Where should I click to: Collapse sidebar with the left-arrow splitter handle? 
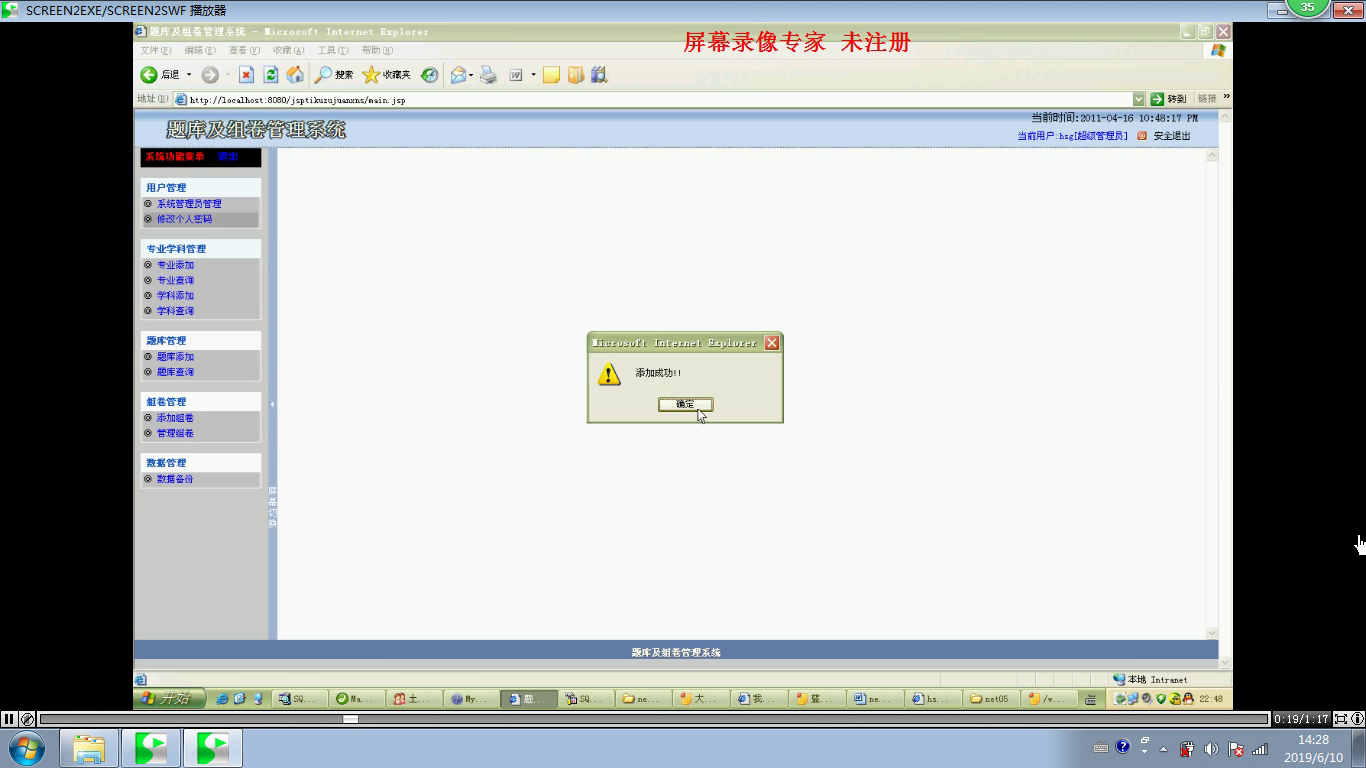tap(272, 404)
